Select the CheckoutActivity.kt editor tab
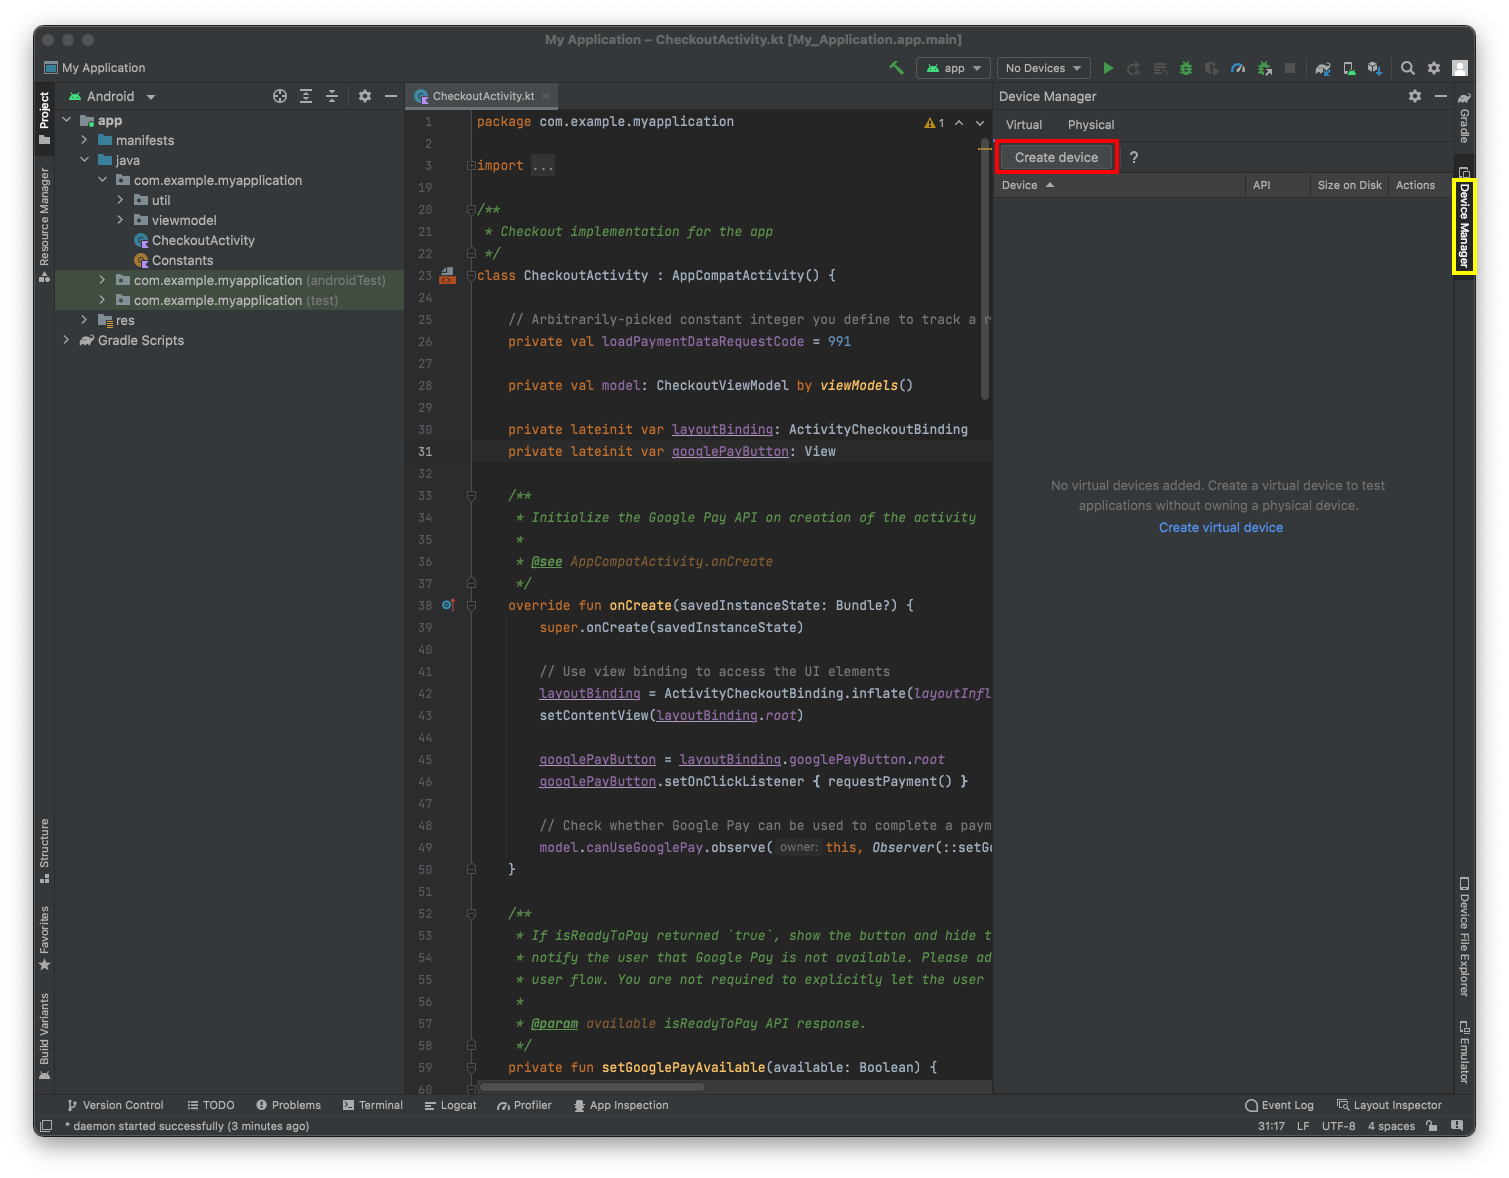 pos(483,96)
